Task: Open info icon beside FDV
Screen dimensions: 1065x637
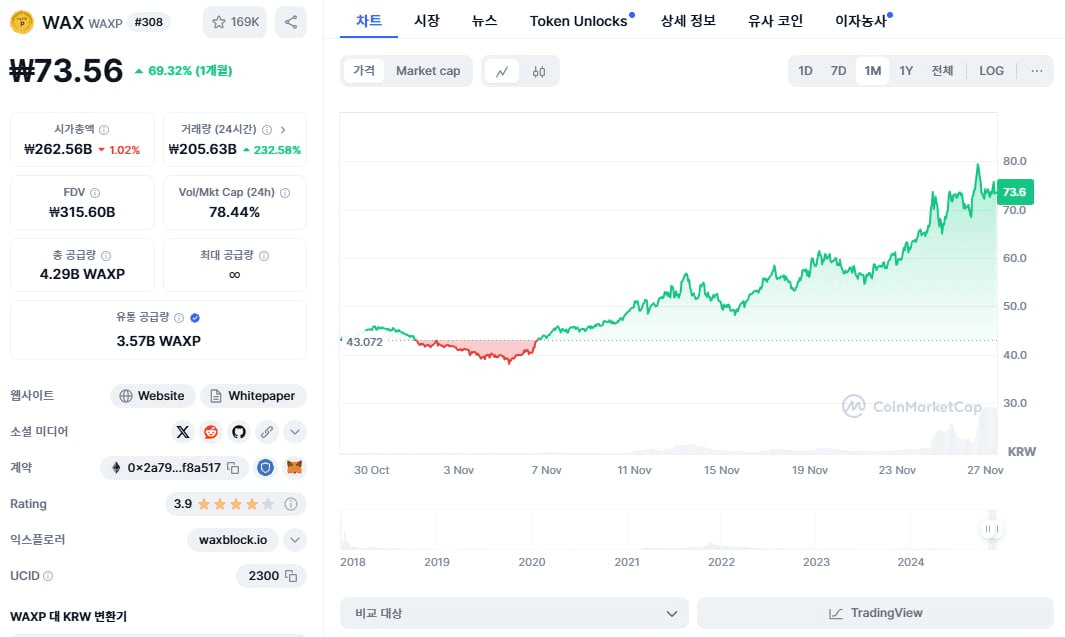Action: tap(95, 193)
